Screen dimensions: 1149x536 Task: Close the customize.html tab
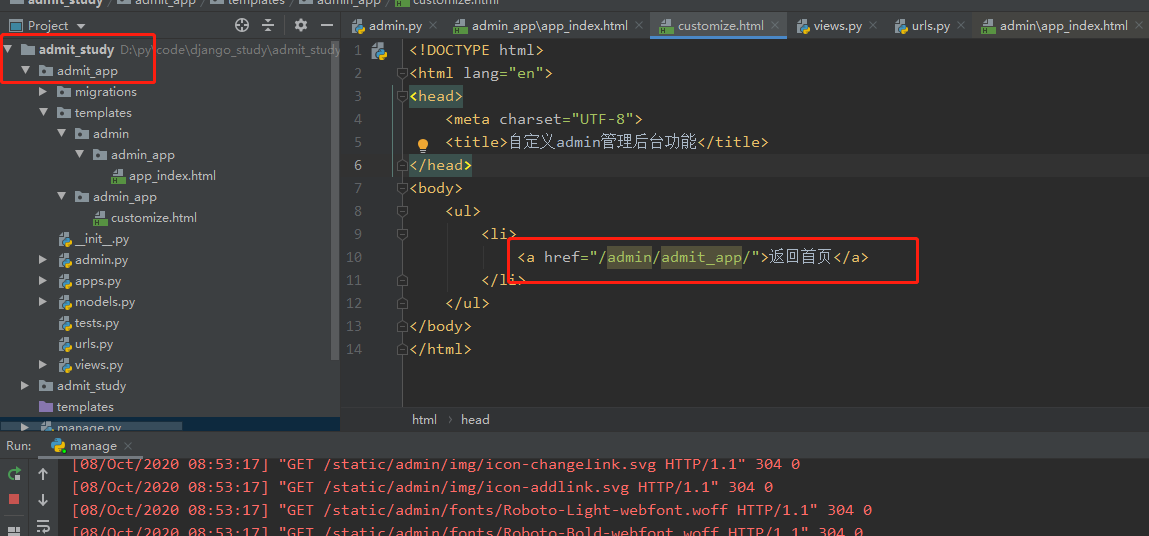(776, 26)
